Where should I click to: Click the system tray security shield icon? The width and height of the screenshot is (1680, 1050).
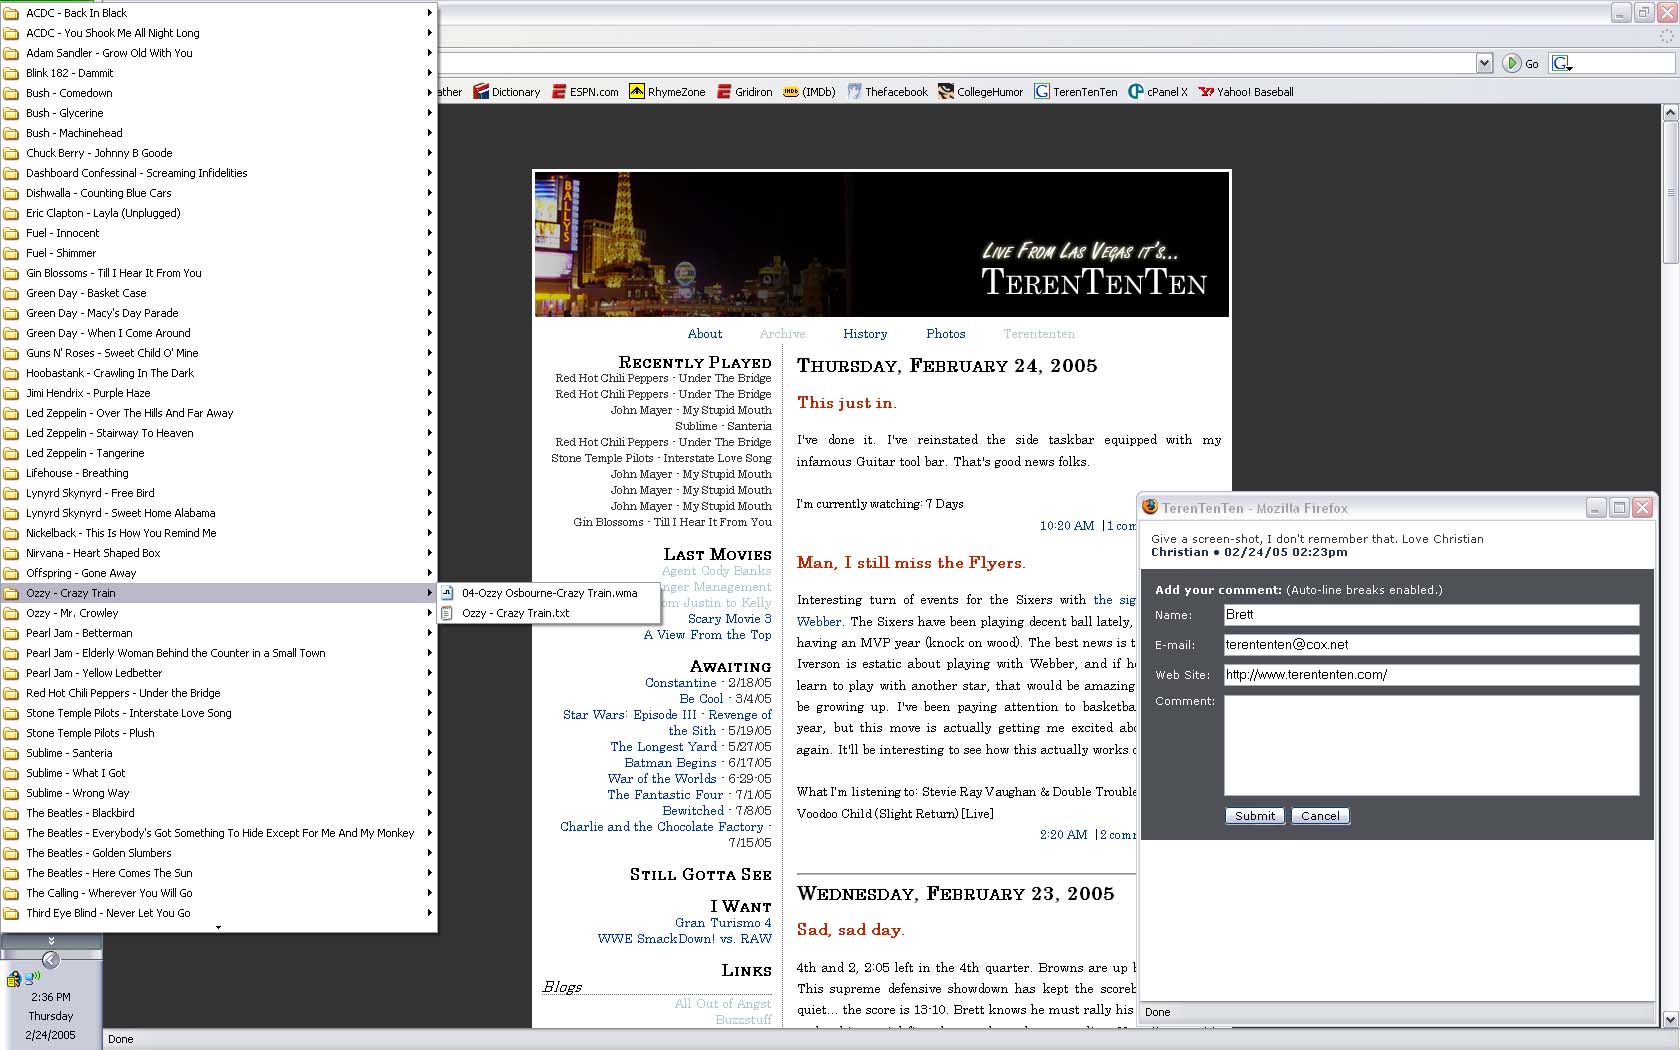pyautogui.click(x=14, y=979)
